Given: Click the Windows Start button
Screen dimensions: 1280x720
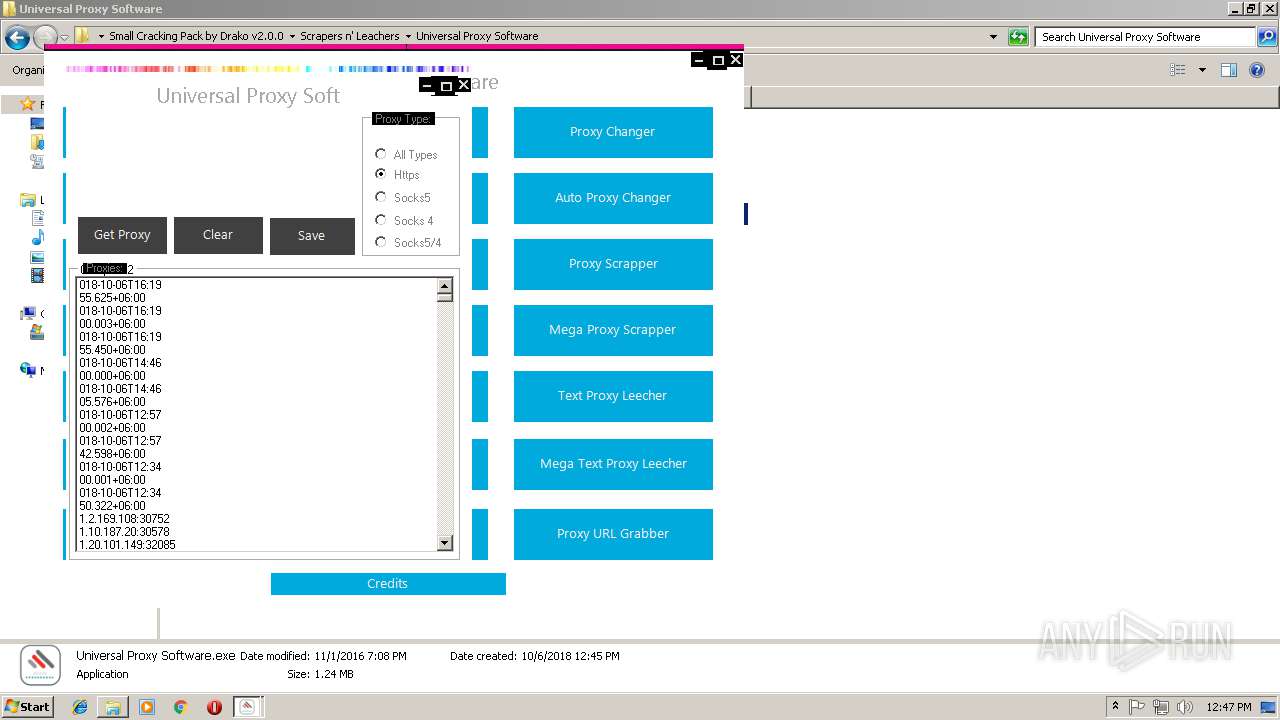Looking at the screenshot, I should [27, 707].
